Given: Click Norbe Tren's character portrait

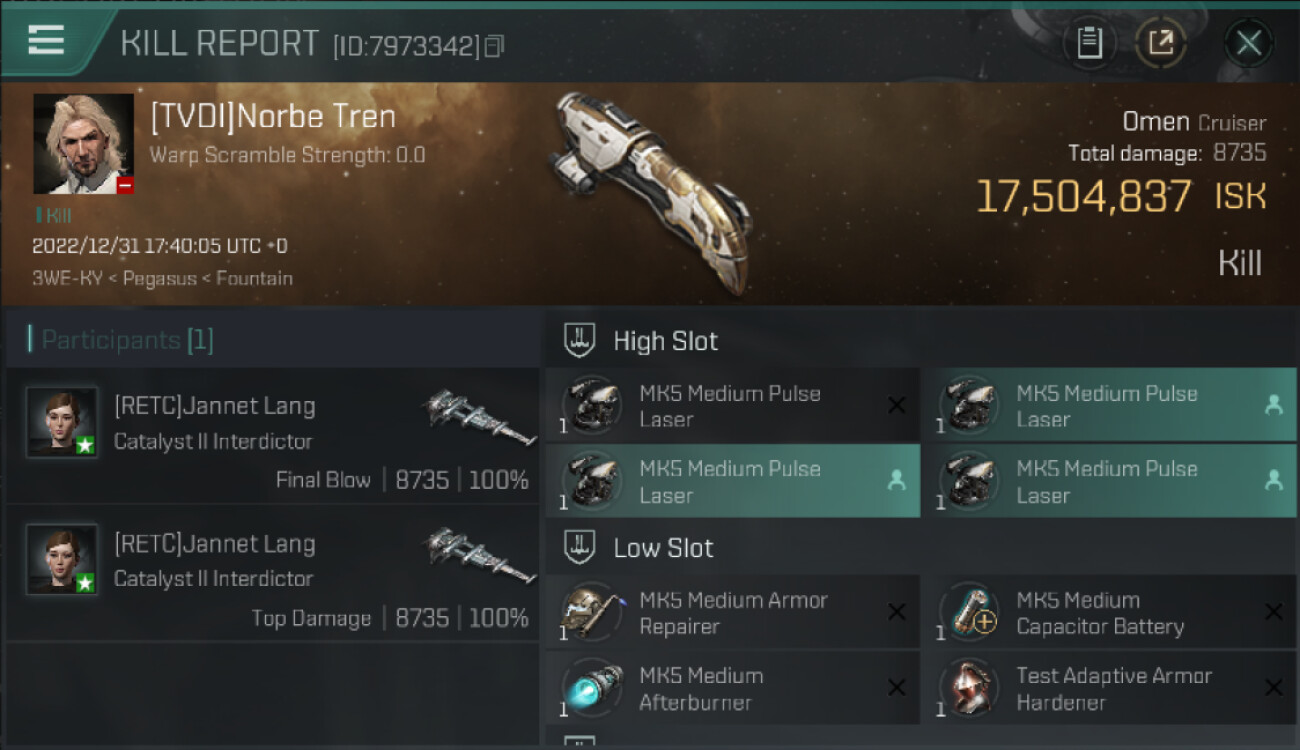Looking at the screenshot, I should pyautogui.click(x=83, y=143).
